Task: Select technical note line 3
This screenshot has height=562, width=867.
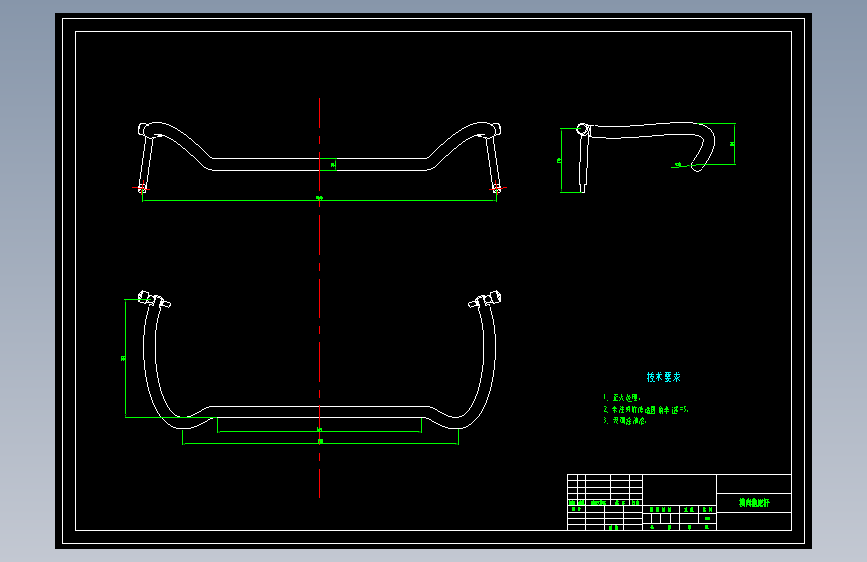Action: 625,421
